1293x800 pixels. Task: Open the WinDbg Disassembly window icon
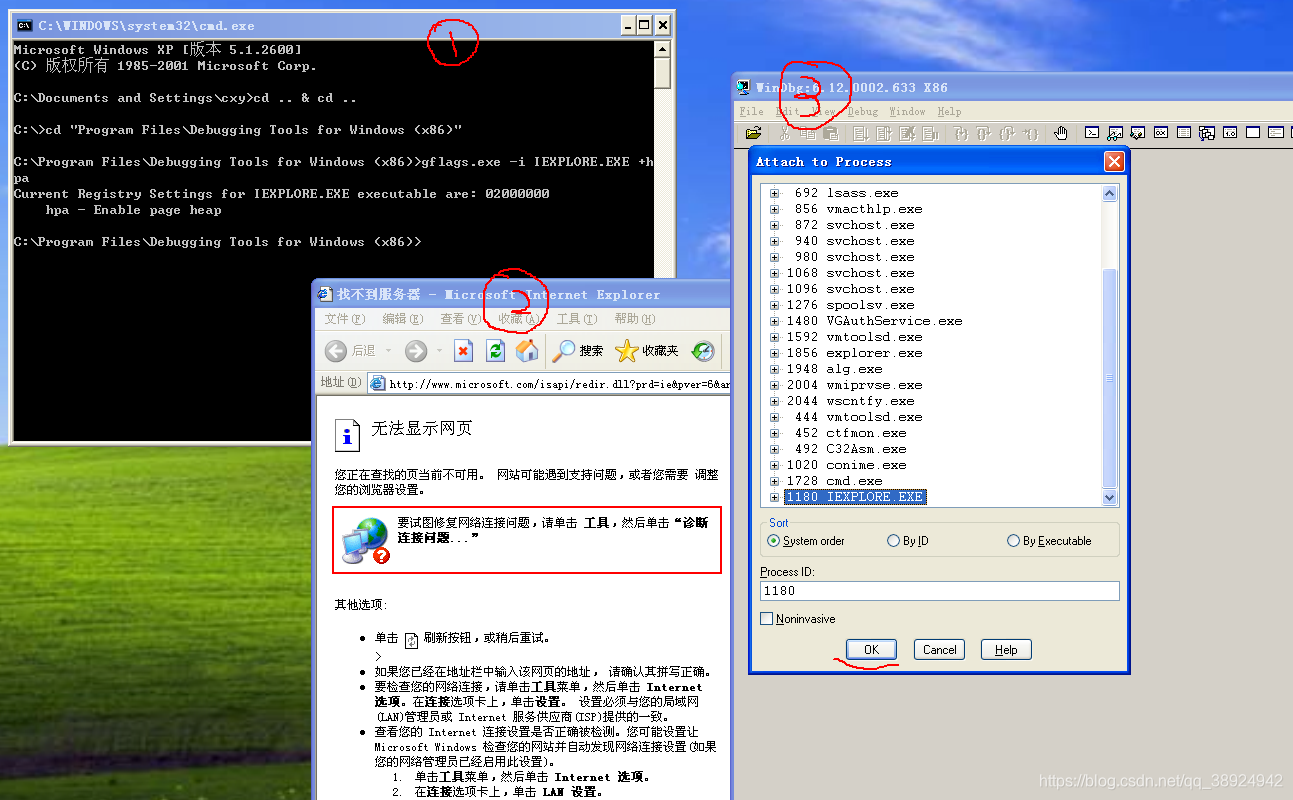(1230, 133)
